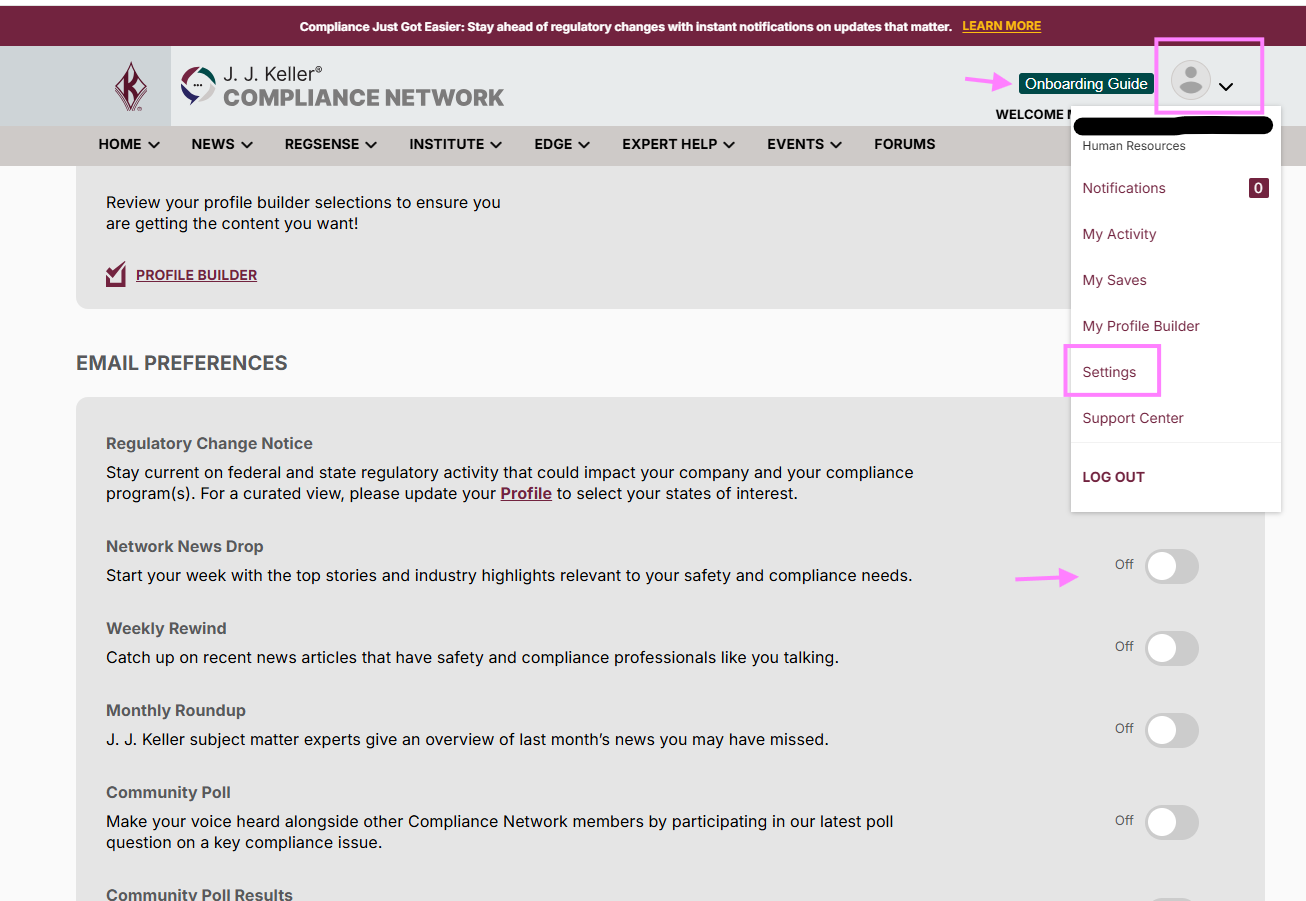Click the Monthly Roundup heading
The image size is (1306, 901).
176,710
